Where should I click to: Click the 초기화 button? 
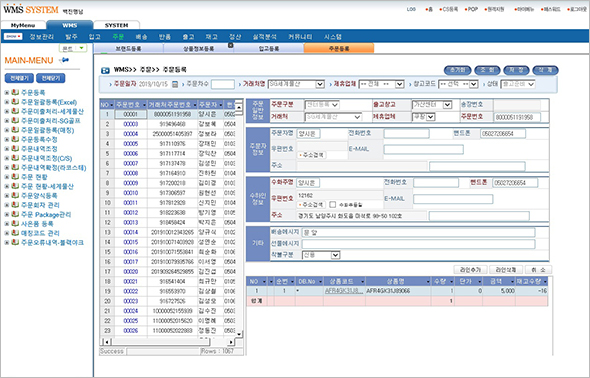point(458,70)
